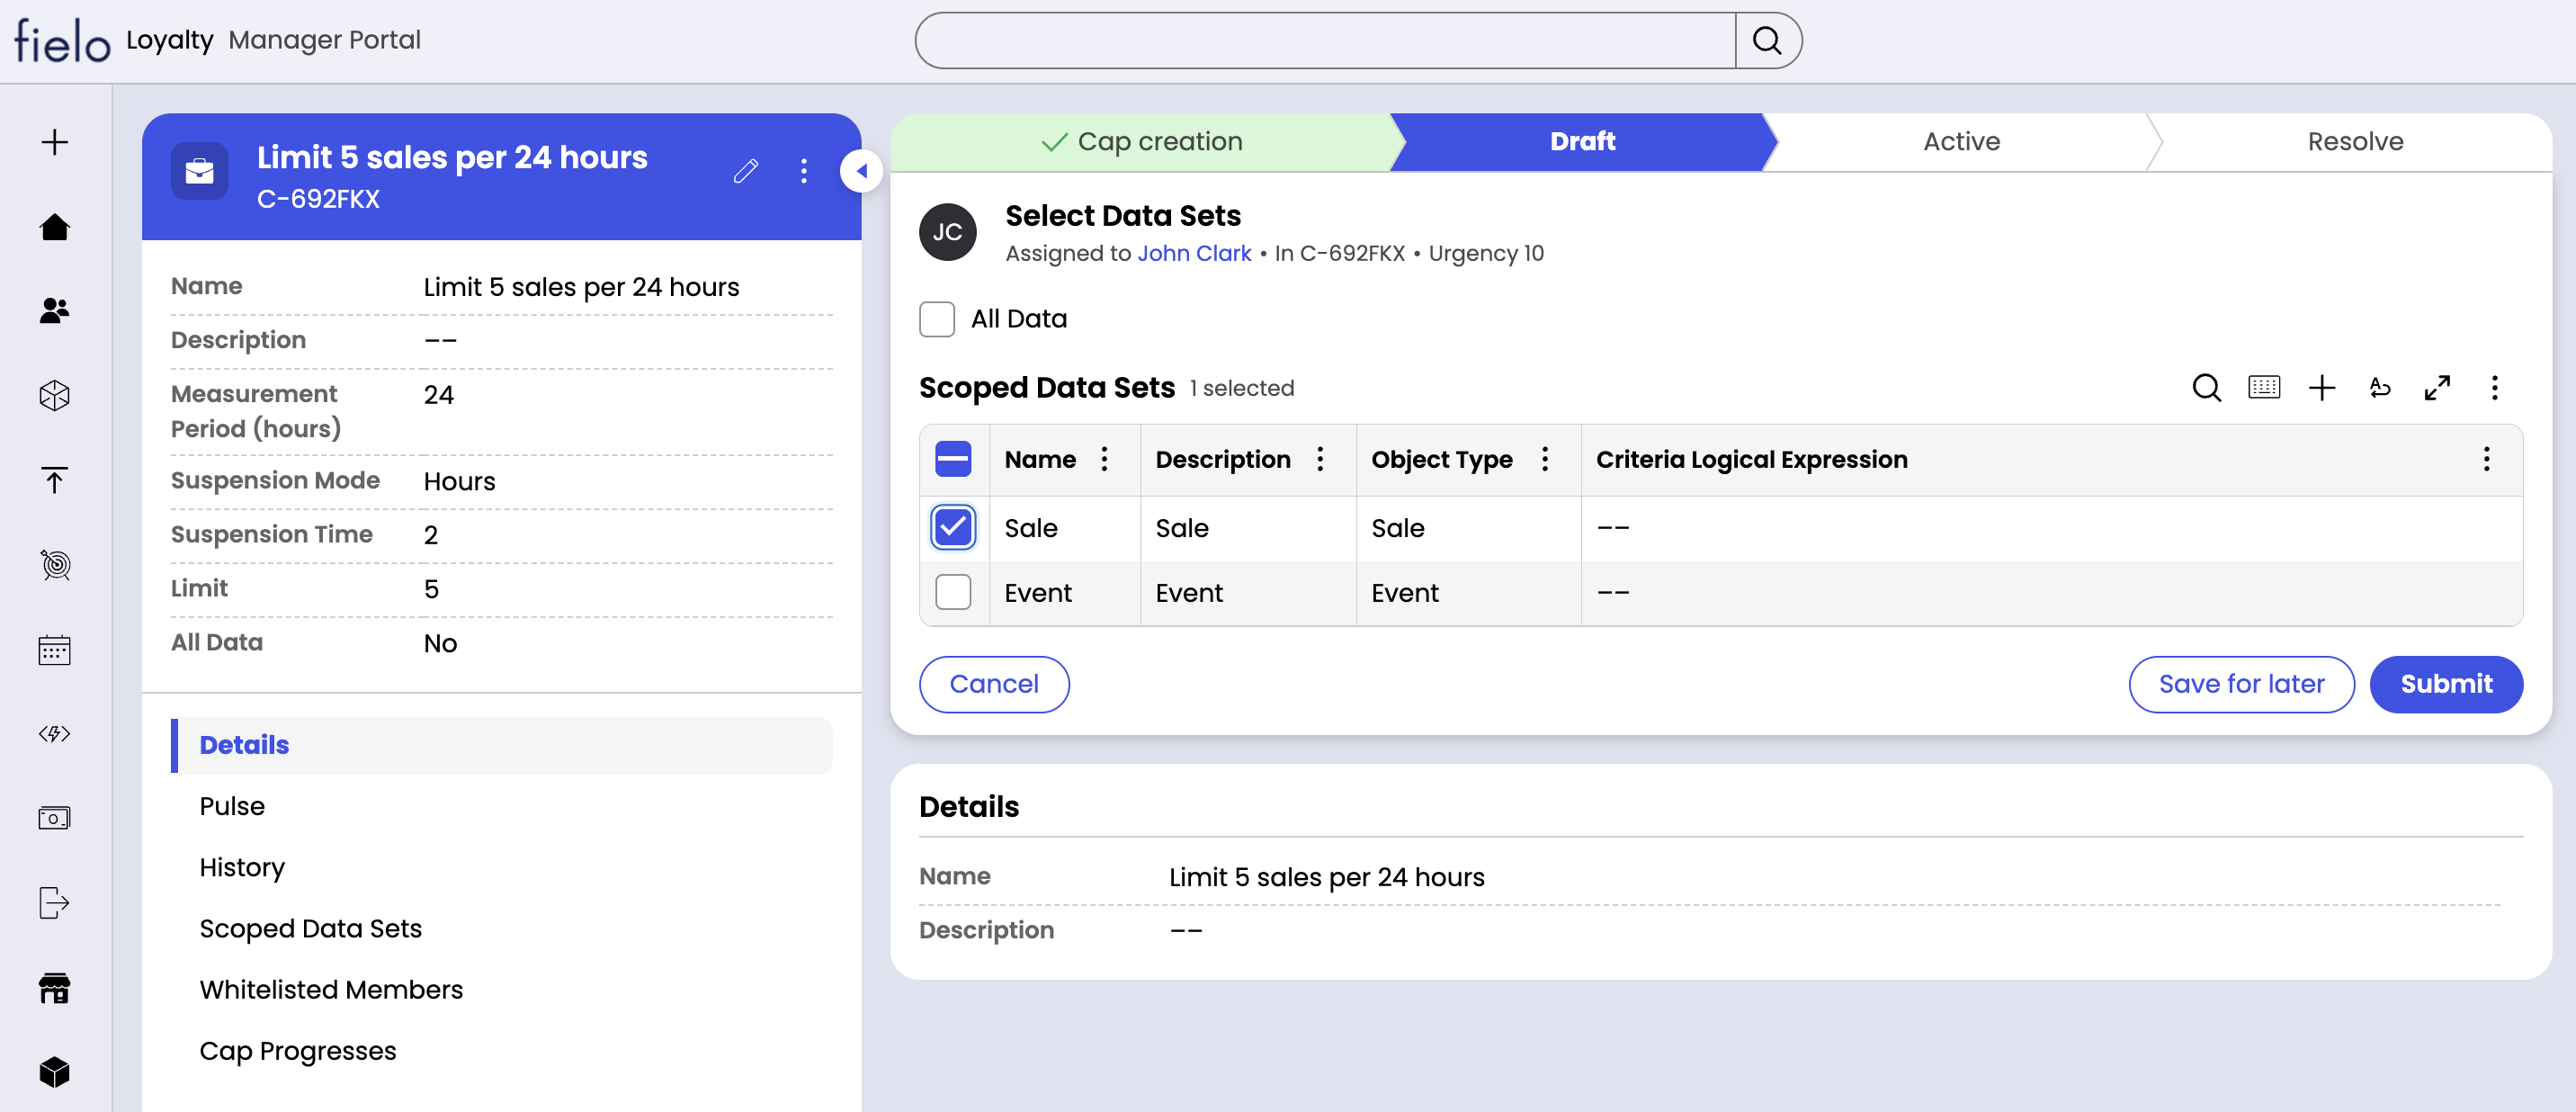Image resolution: width=2576 pixels, height=1112 pixels.
Task: Collapse the left panel with arrow button
Action: click(x=861, y=171)
